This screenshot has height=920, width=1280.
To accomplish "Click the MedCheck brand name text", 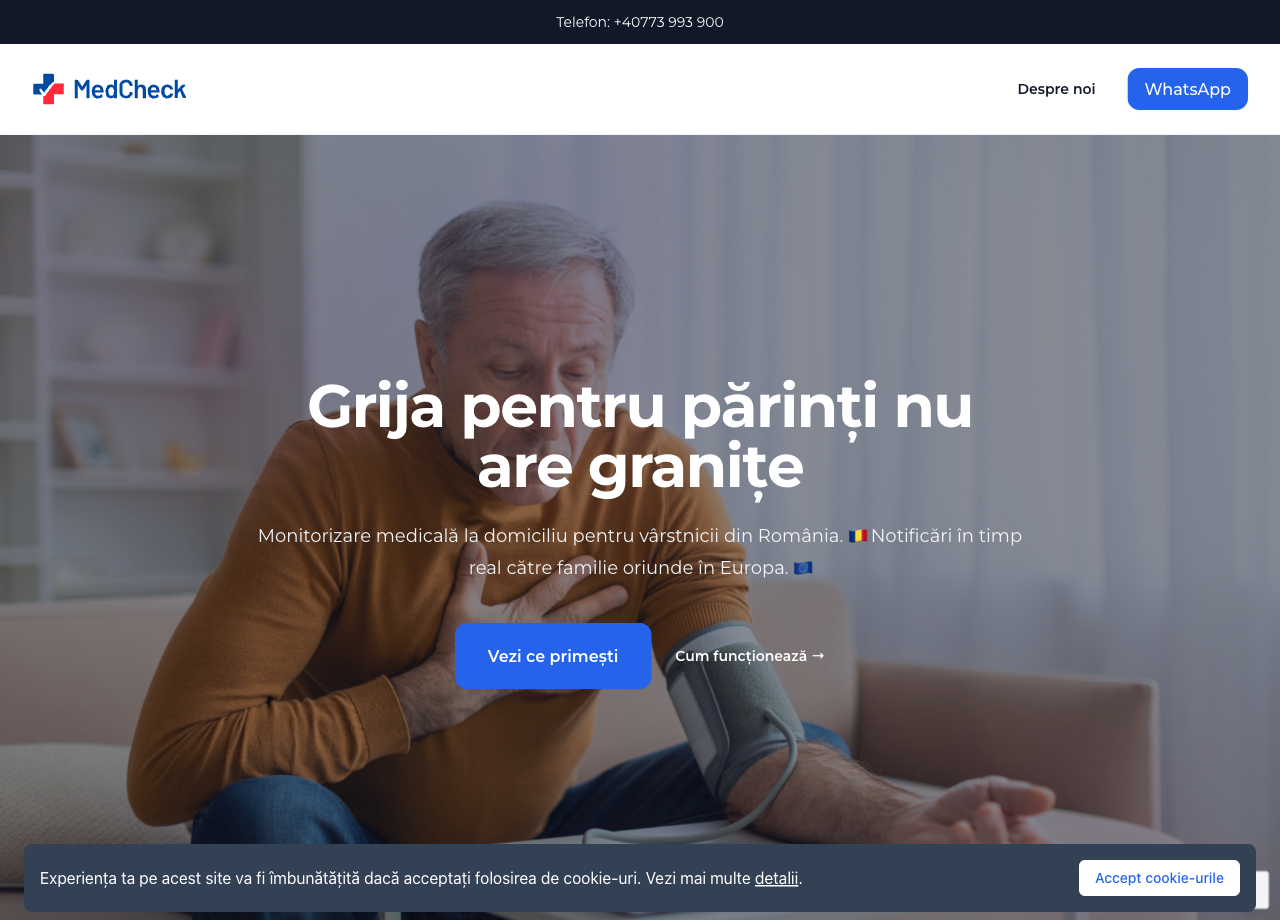I will [x=130, y=89].
